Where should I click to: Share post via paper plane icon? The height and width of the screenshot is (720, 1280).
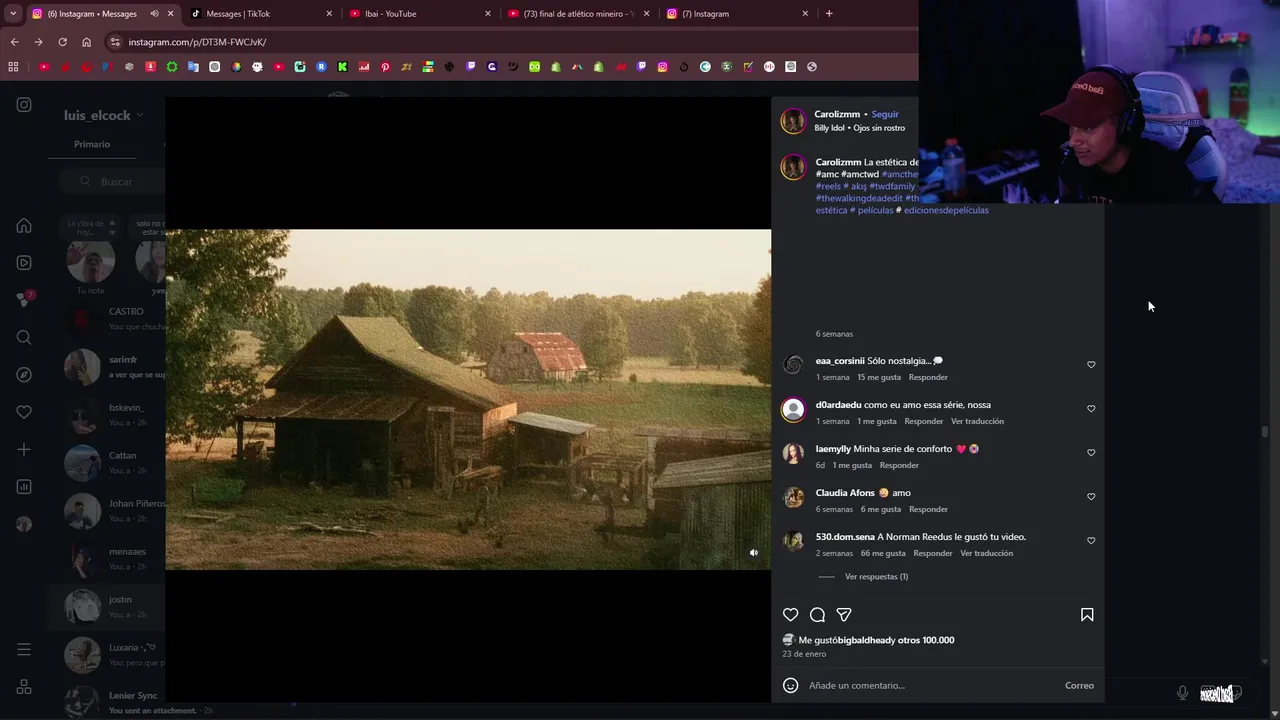click(x=844, y=615)
